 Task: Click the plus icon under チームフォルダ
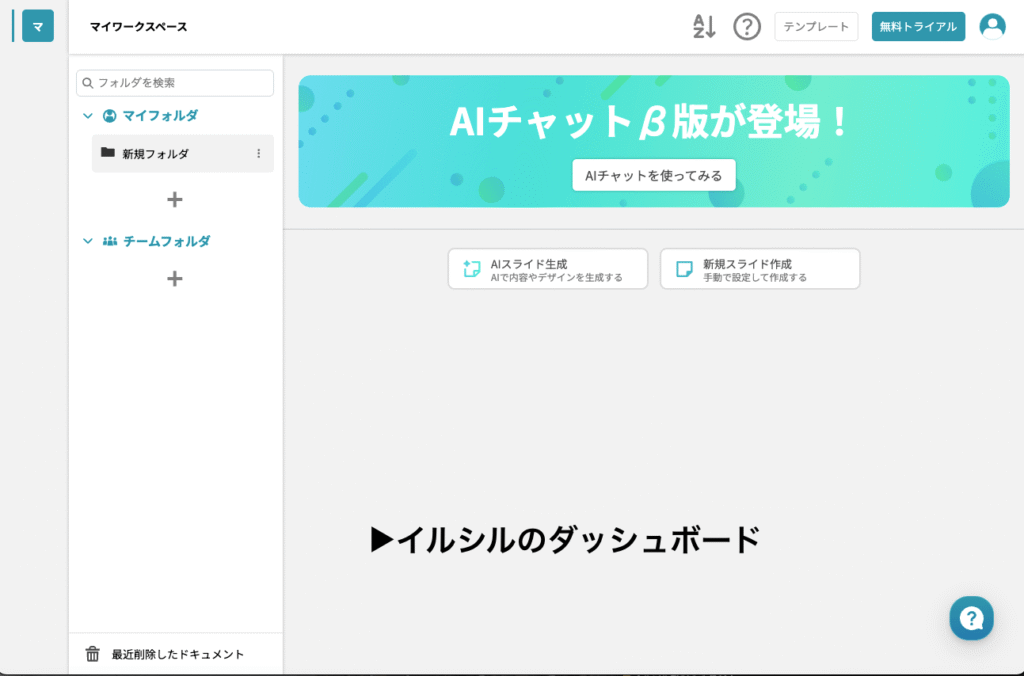coord(174,279)
